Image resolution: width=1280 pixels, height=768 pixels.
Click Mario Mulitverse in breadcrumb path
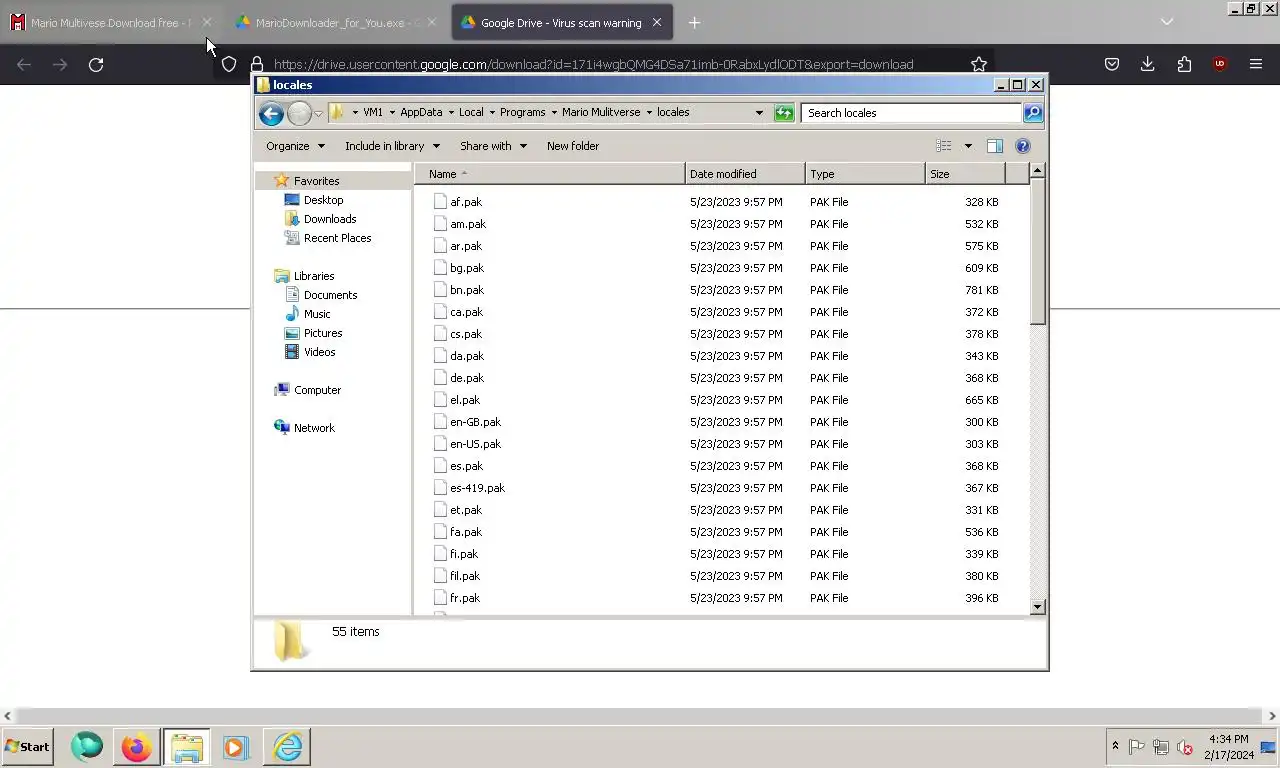[x=601, y=113]
